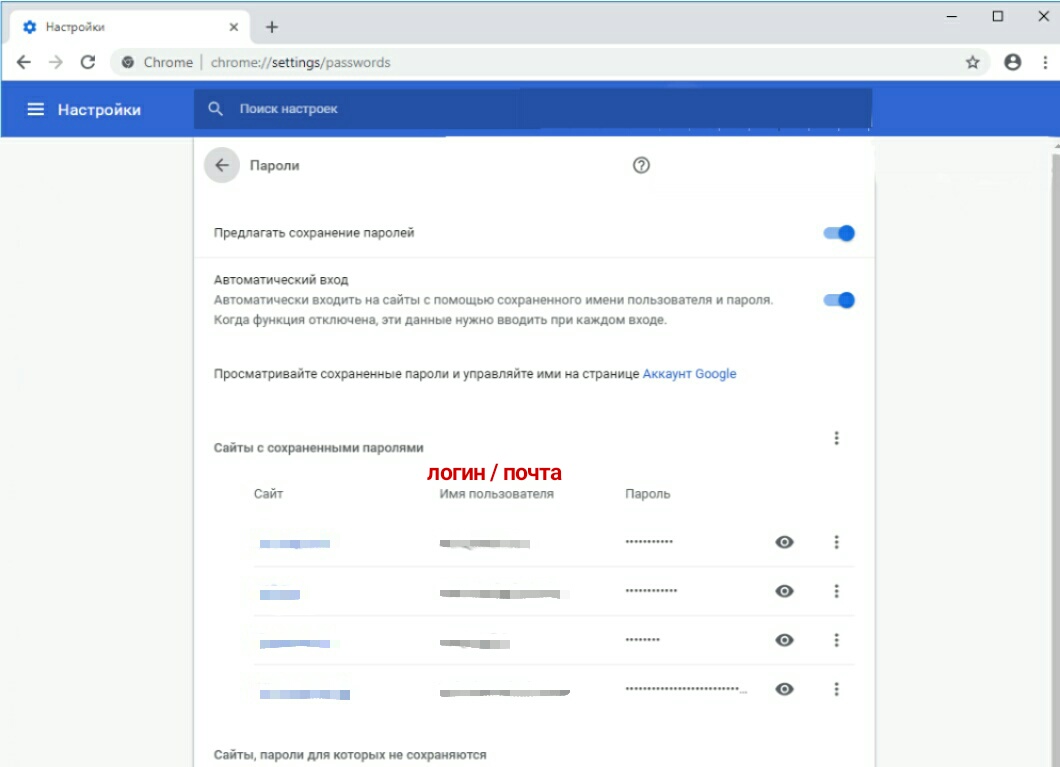The width and height of the screenshot is (1060, 767).
Task: Click the reload page icon
Action: click(88, 62)
